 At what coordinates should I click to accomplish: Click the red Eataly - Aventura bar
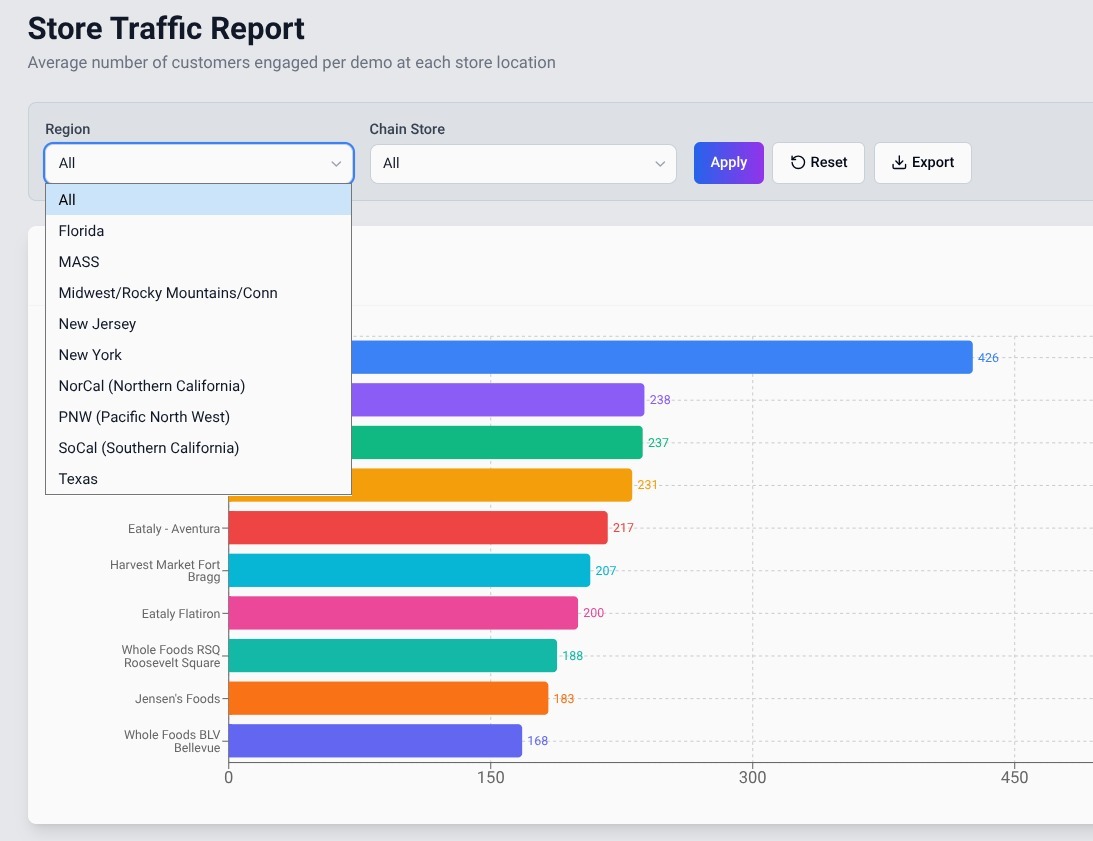click(x=418, y=528)
